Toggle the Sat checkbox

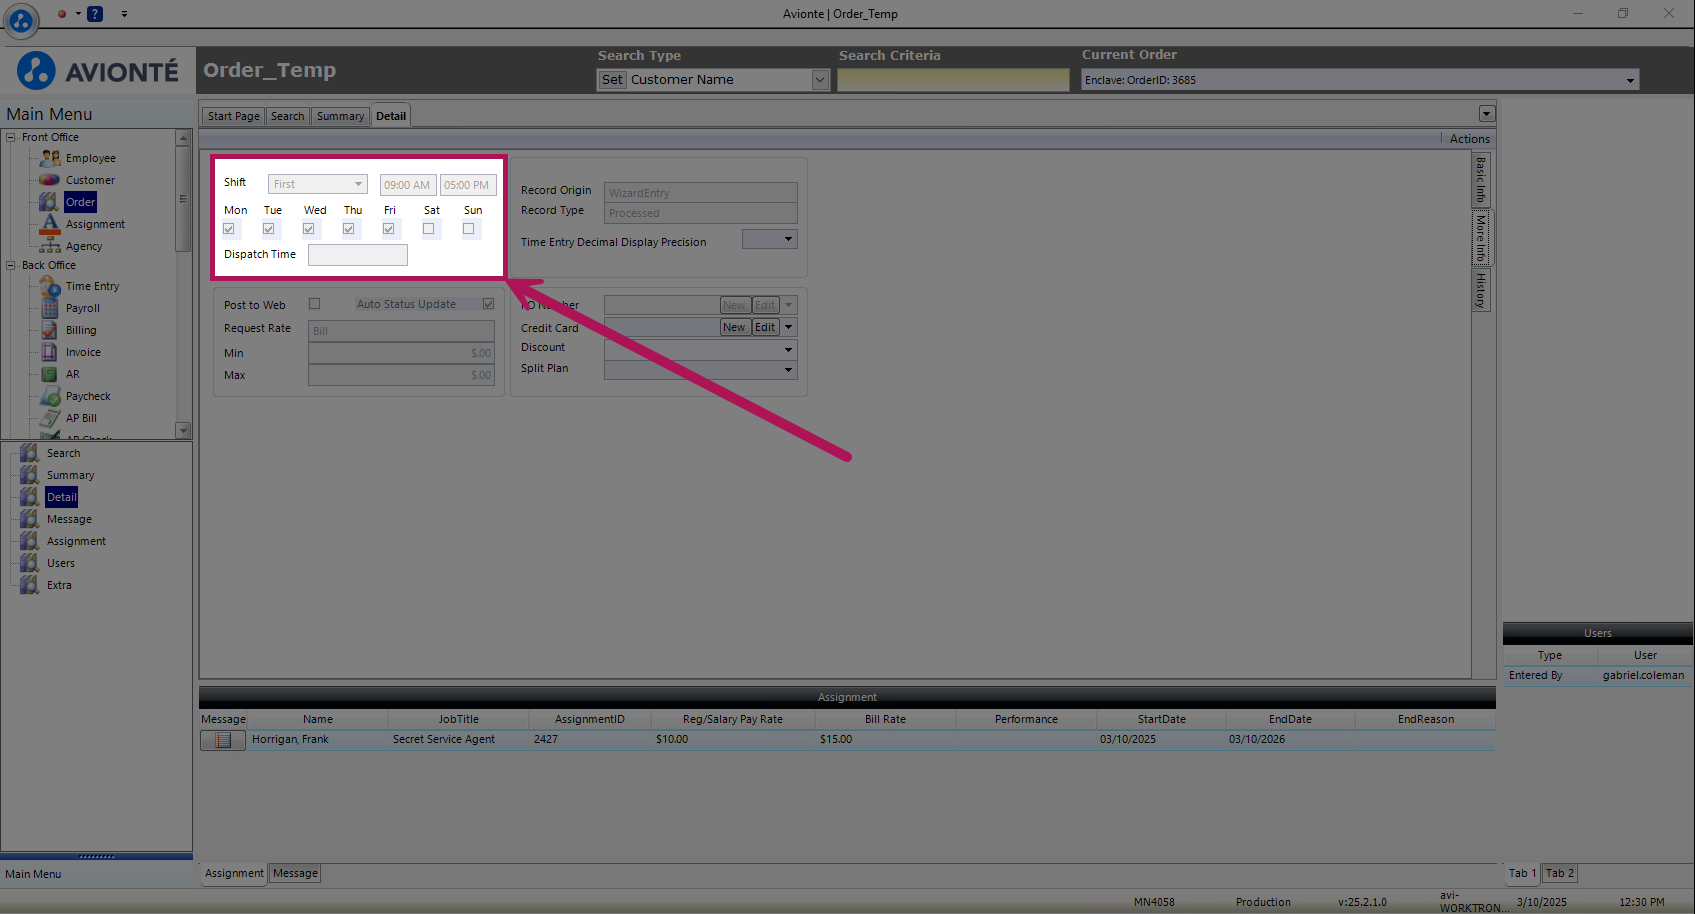(x=429, y=229)
